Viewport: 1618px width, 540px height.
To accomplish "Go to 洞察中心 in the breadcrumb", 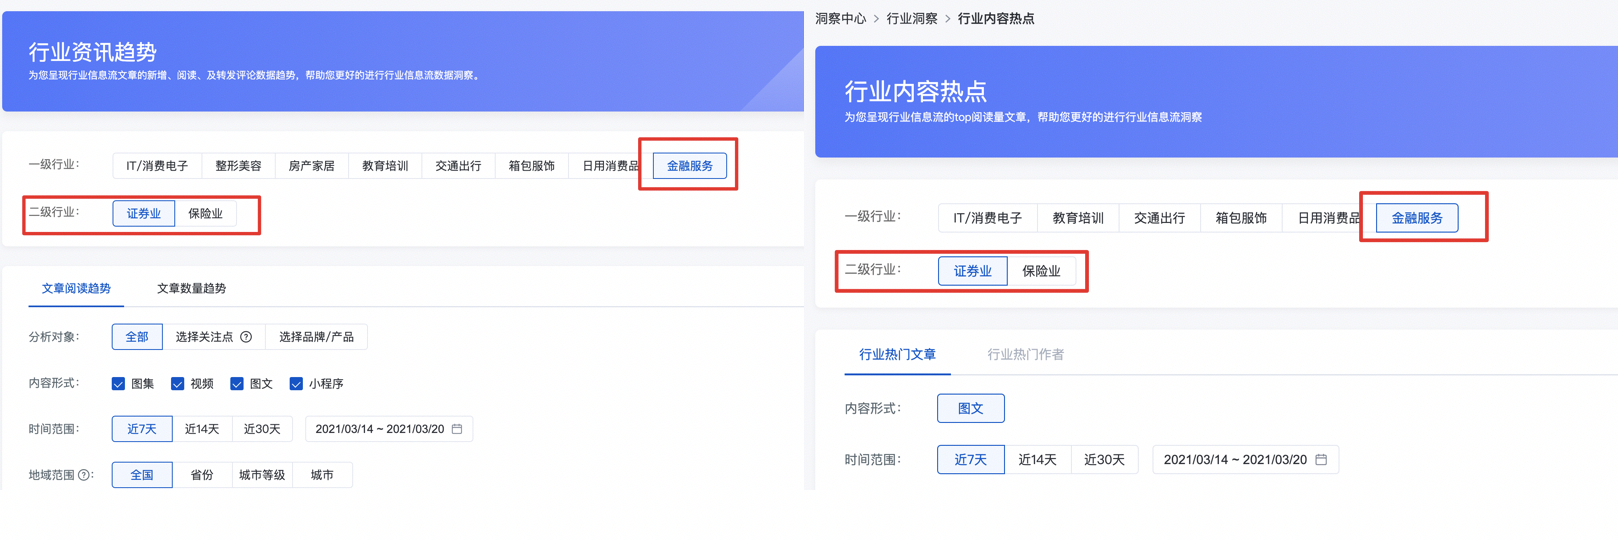I will coord(840,18).
